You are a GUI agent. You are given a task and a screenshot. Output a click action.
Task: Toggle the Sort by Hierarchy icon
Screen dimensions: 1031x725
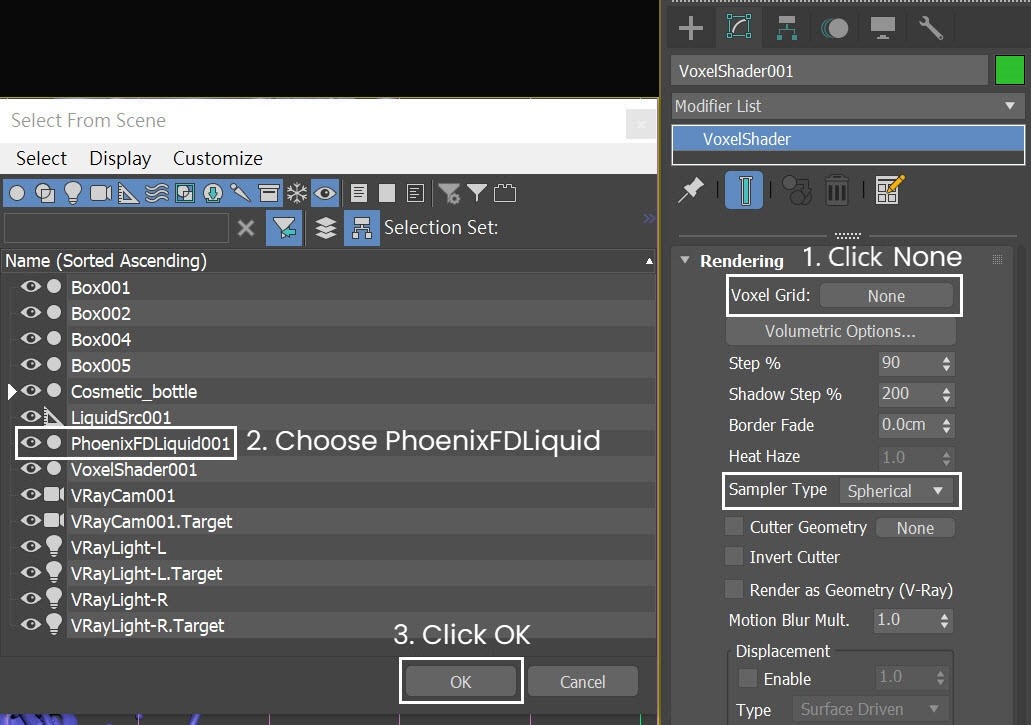[x=362, y=228]
